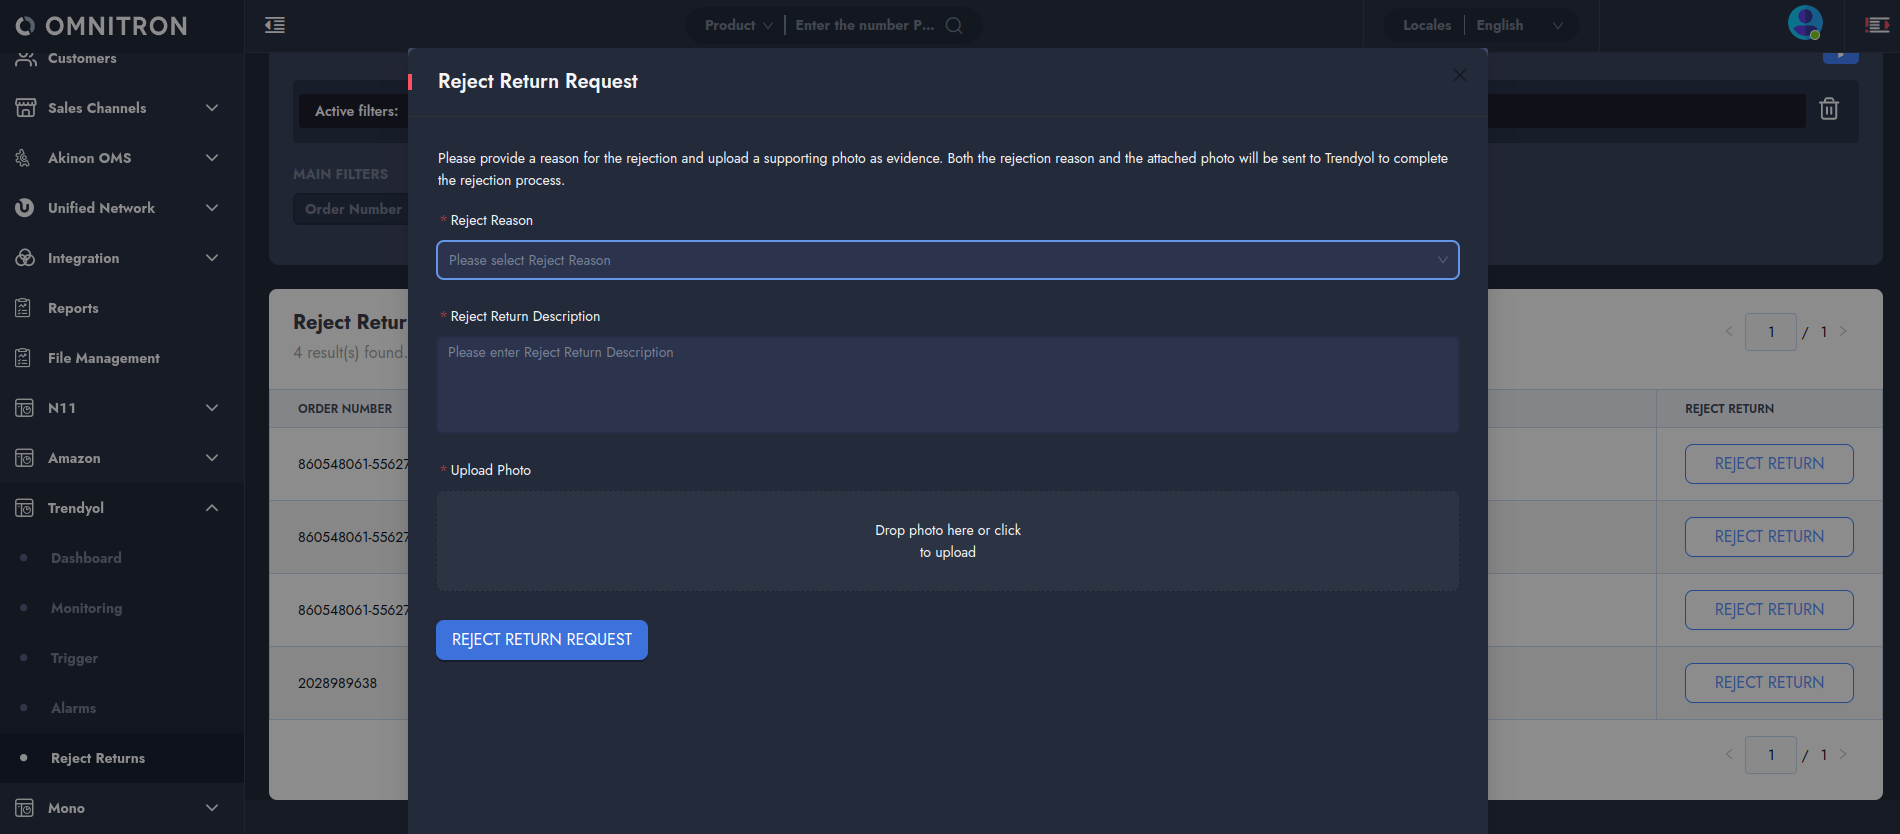The height and width of the screenshot is (834, 1900).
Task: Open the user profile avatar
Action: 1805,22
